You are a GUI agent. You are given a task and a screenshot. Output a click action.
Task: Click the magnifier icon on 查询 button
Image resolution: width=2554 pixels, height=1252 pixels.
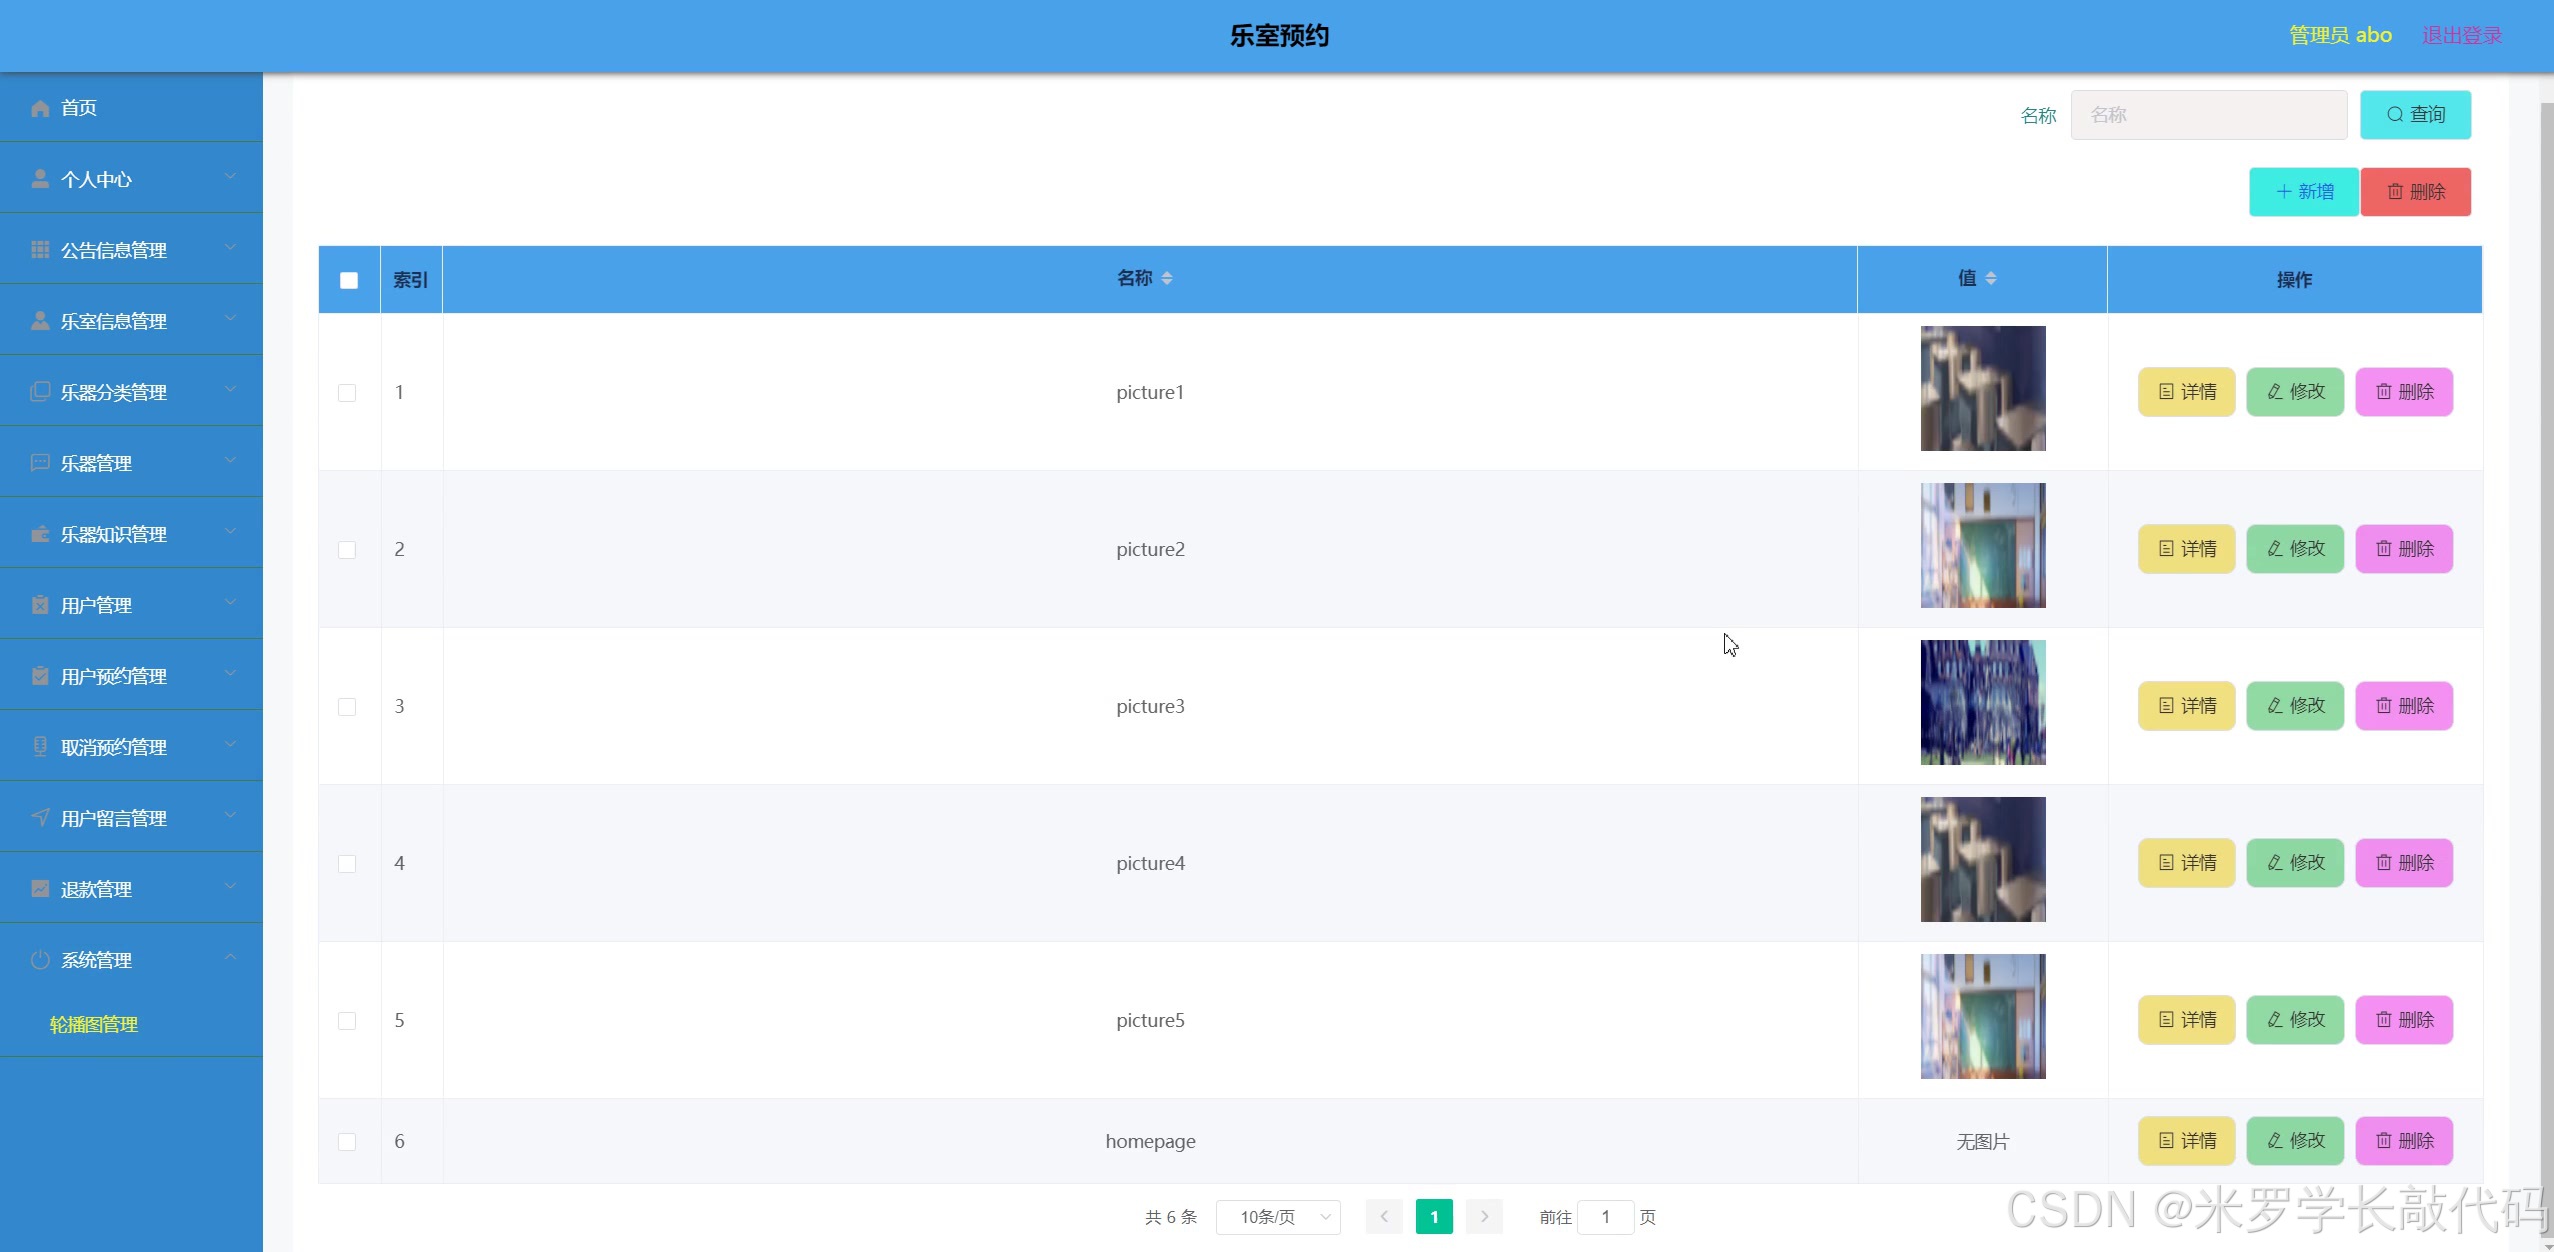(2395, 115)
